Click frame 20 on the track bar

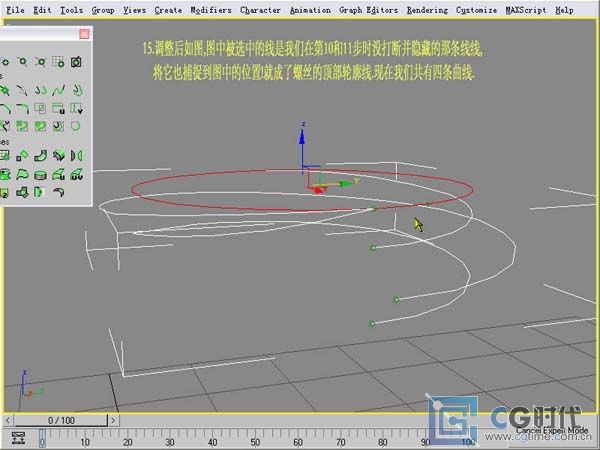pos(127,442)
